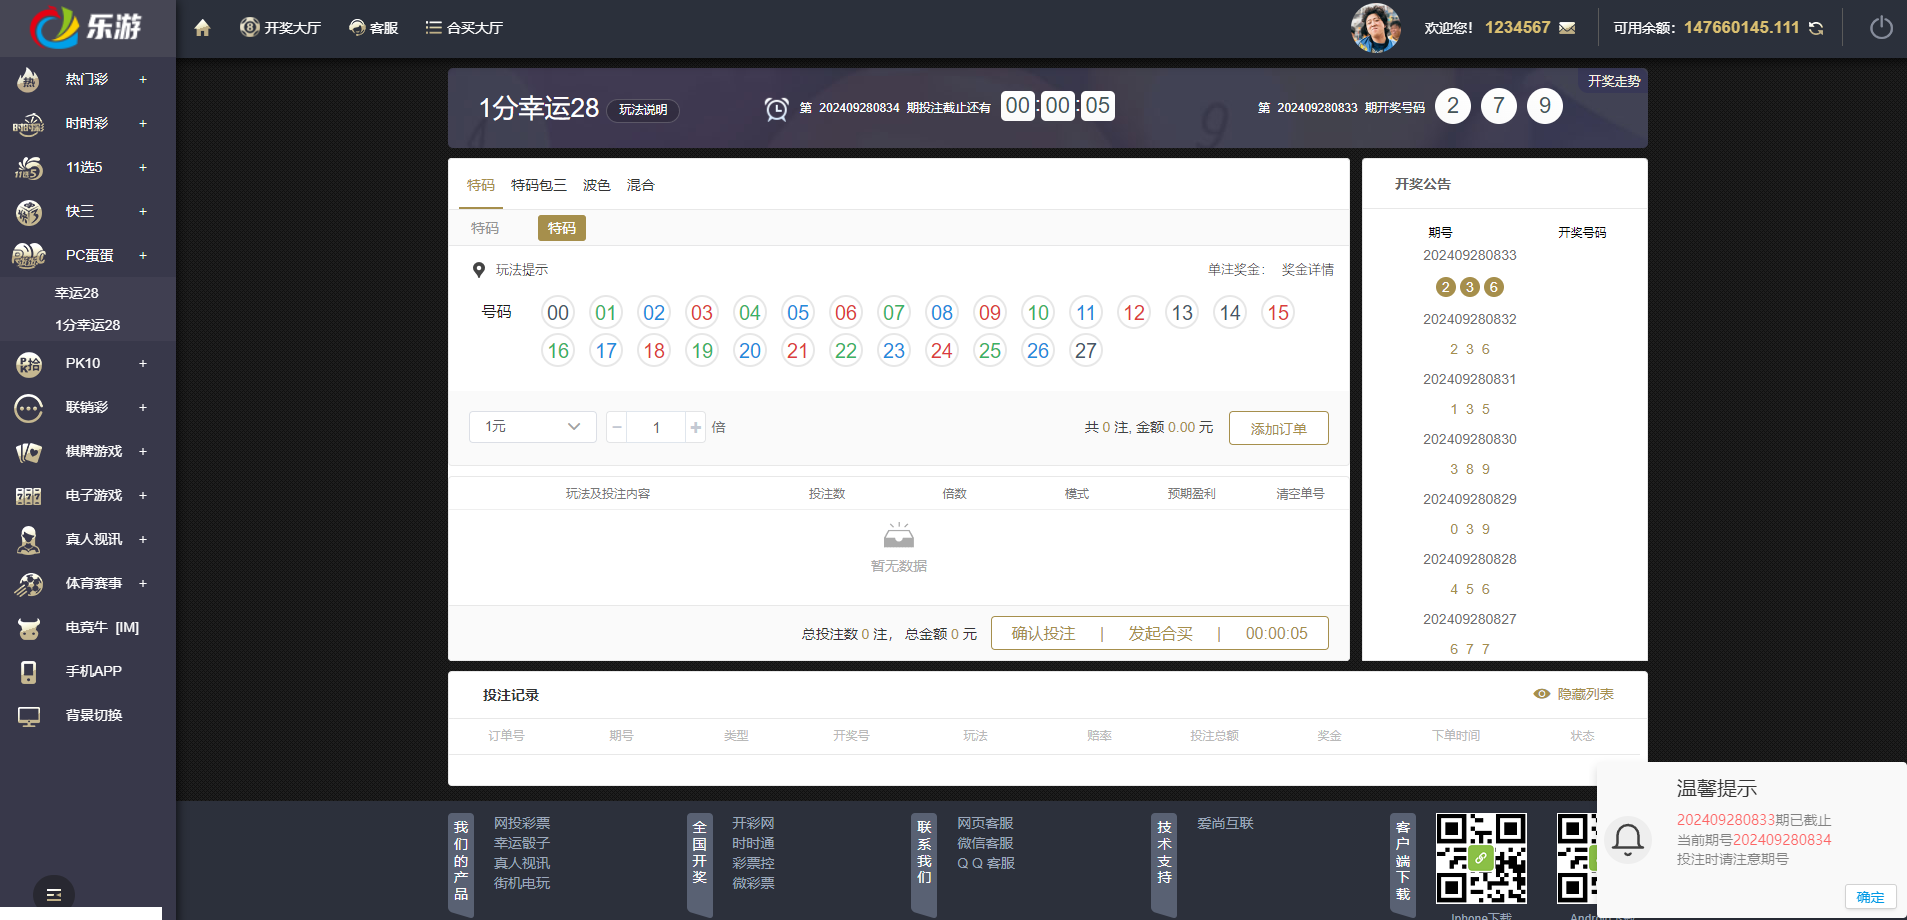Switch to the 波色 tab

point(596,184)
